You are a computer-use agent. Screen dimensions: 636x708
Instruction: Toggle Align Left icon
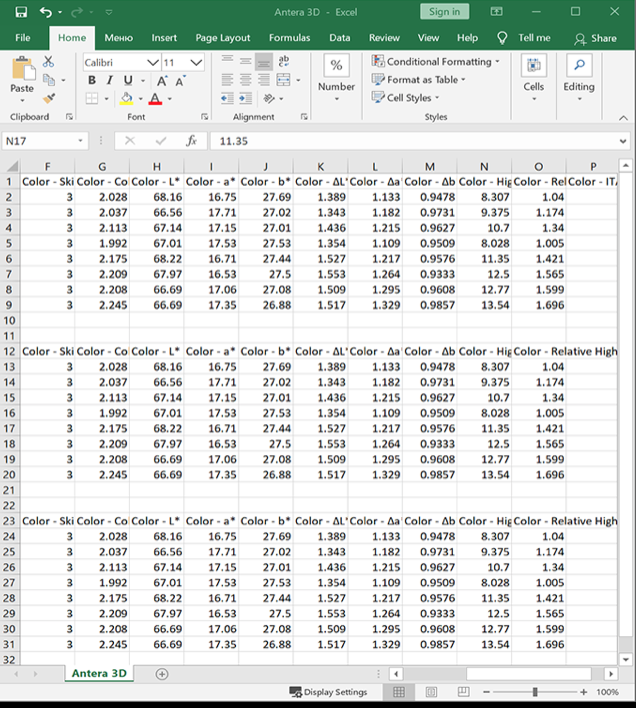tap(227, 80)
